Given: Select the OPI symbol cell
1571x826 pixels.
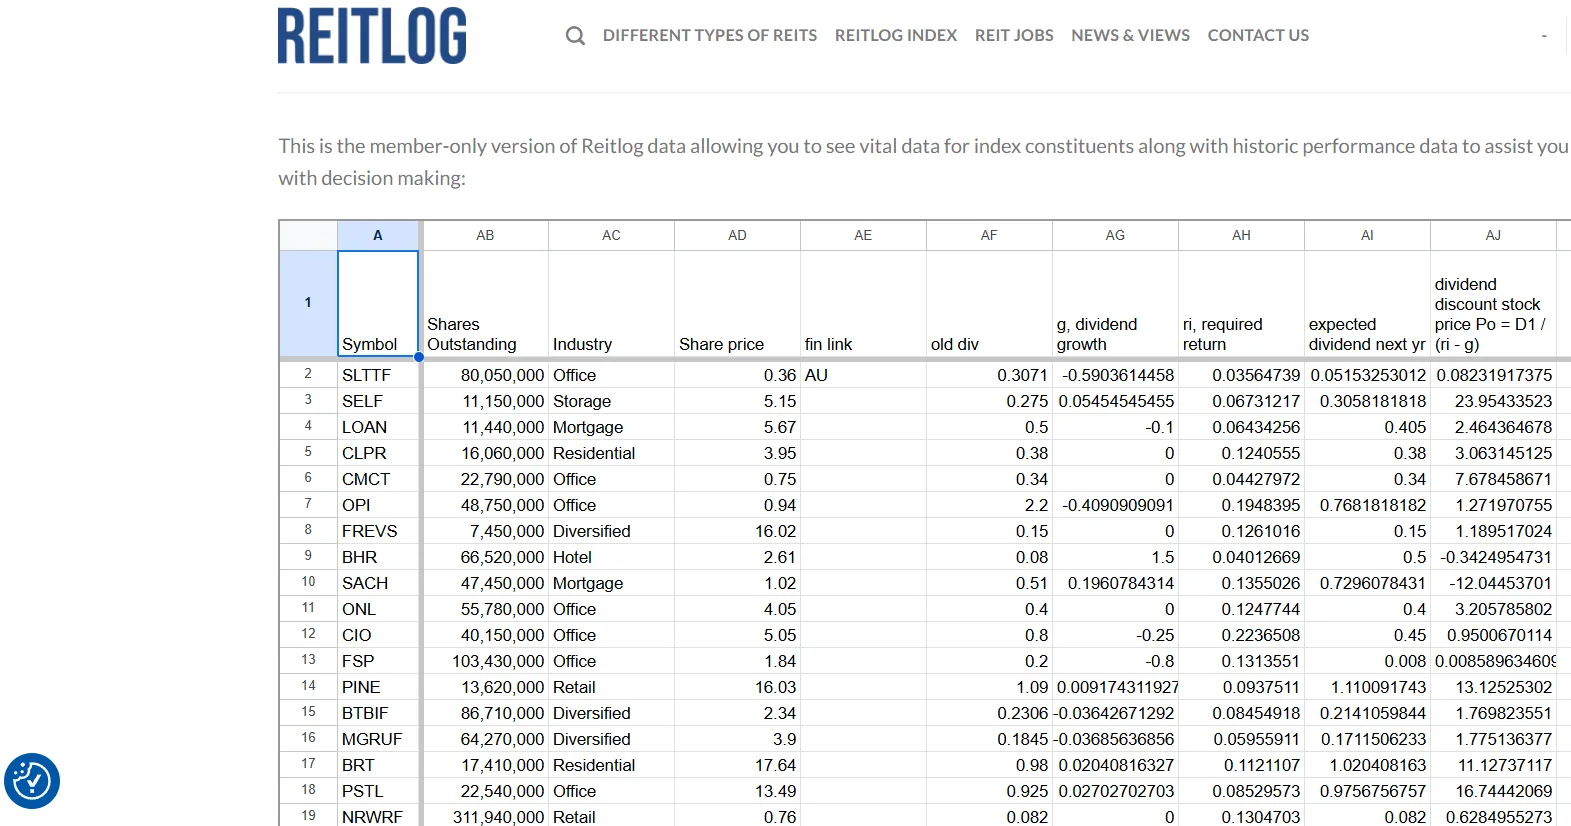Looking at the screenshot, I should coord(378,505).
